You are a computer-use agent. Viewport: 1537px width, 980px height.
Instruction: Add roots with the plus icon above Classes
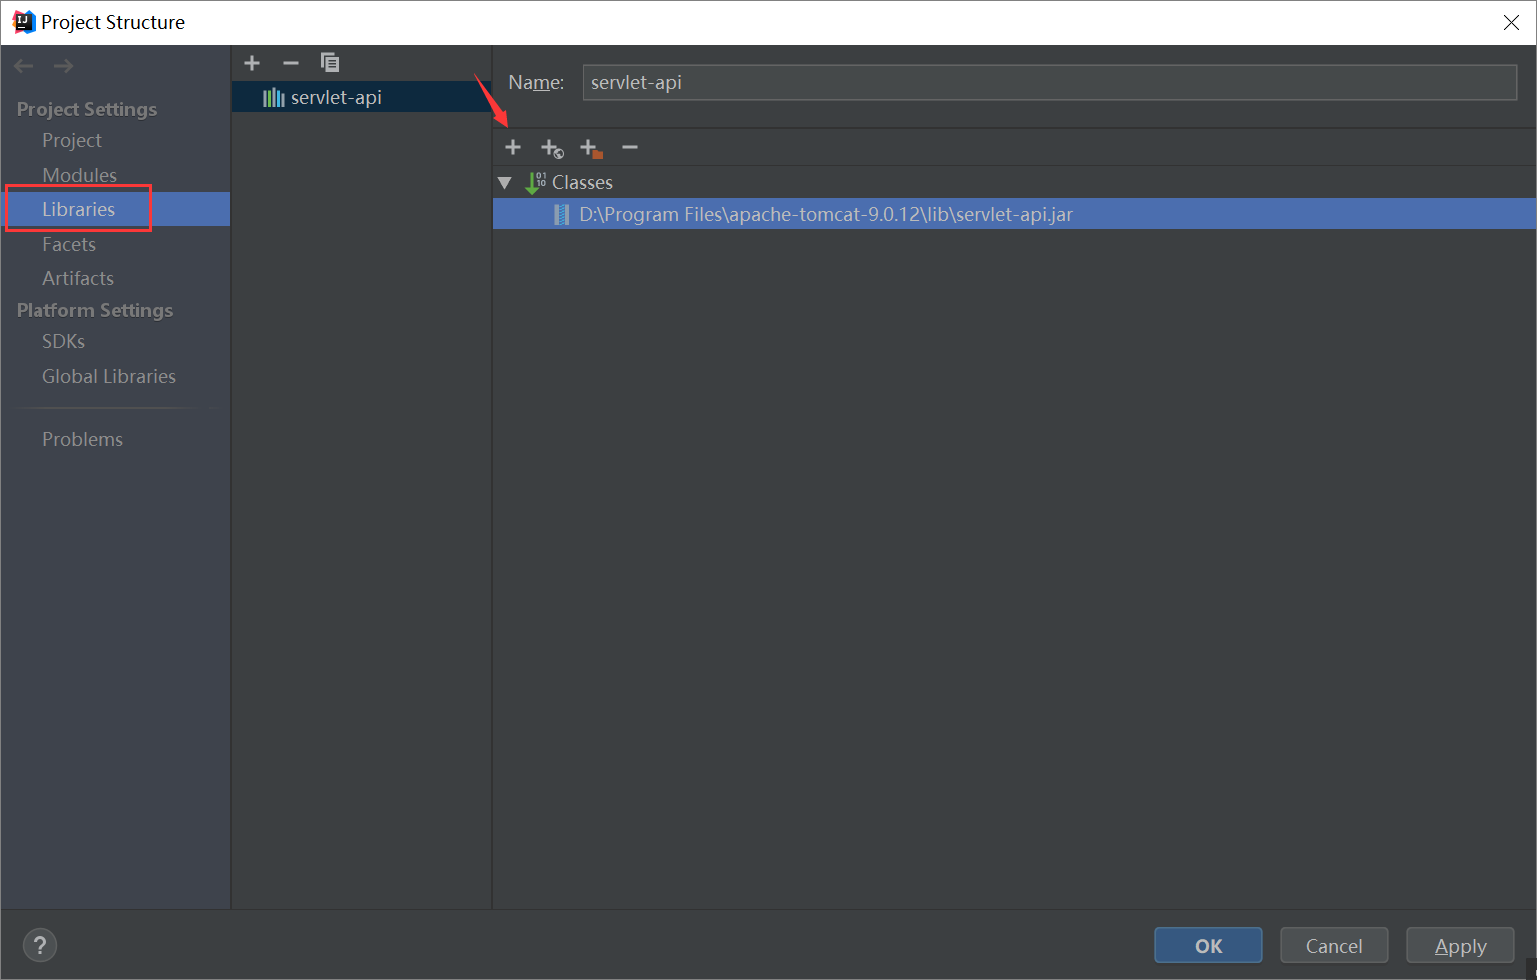point(513,147)
